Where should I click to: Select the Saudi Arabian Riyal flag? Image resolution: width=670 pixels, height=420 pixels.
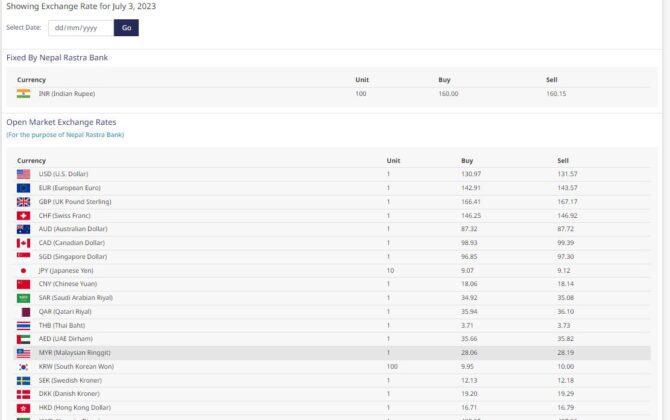click(x=23, y=298)
